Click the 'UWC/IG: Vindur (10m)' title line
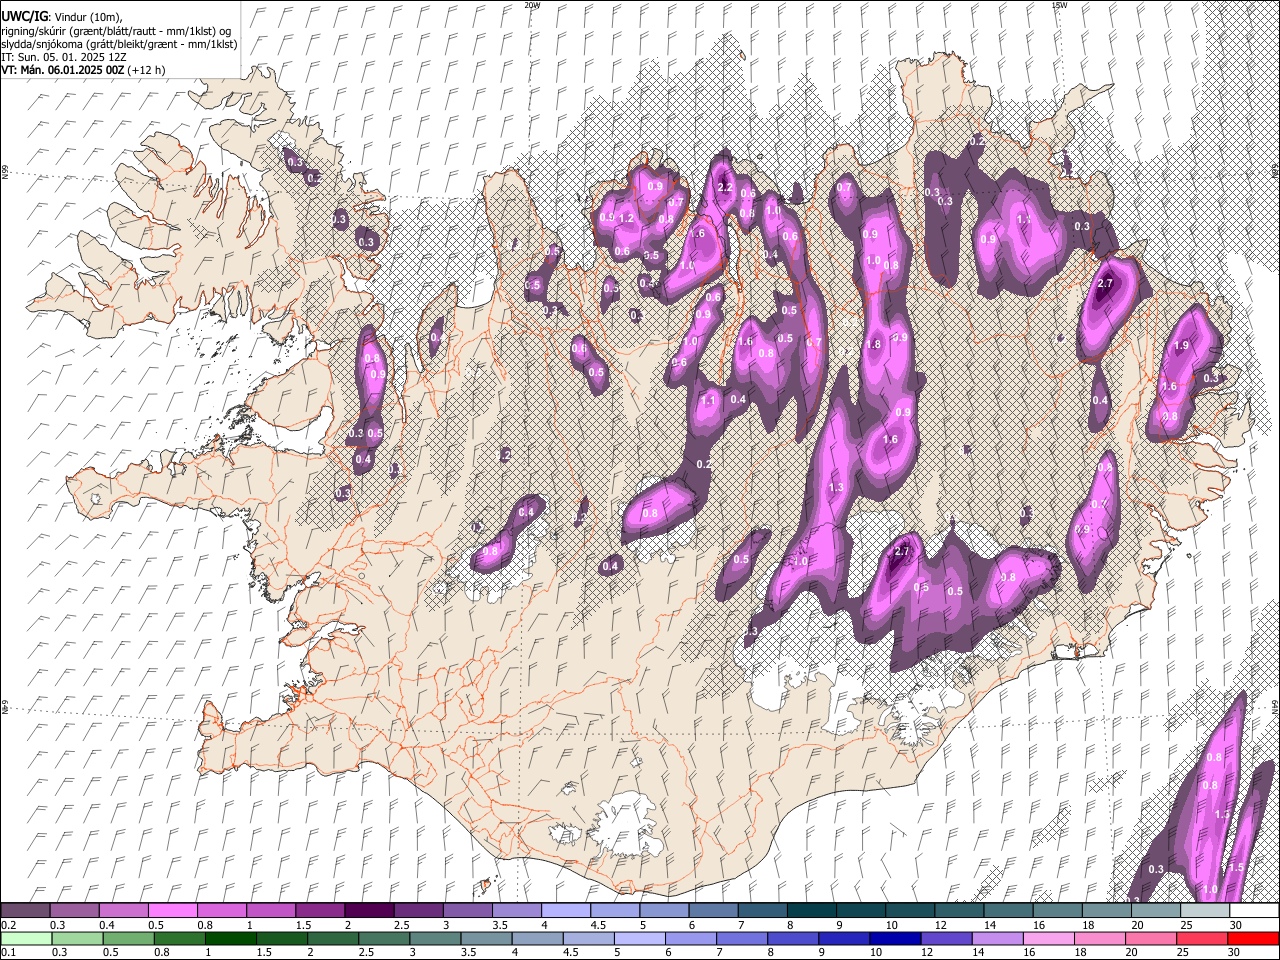 (62, 16)
